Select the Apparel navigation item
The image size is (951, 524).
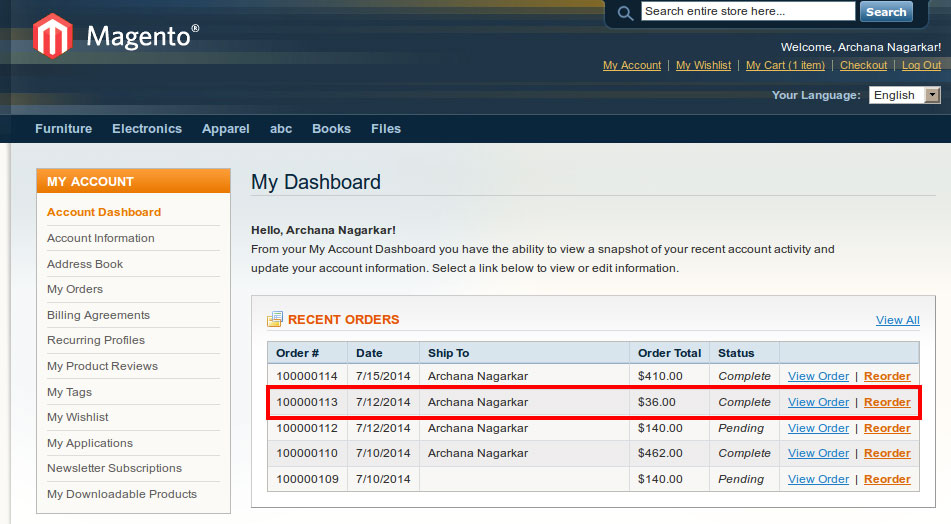(x=226, y=129)
